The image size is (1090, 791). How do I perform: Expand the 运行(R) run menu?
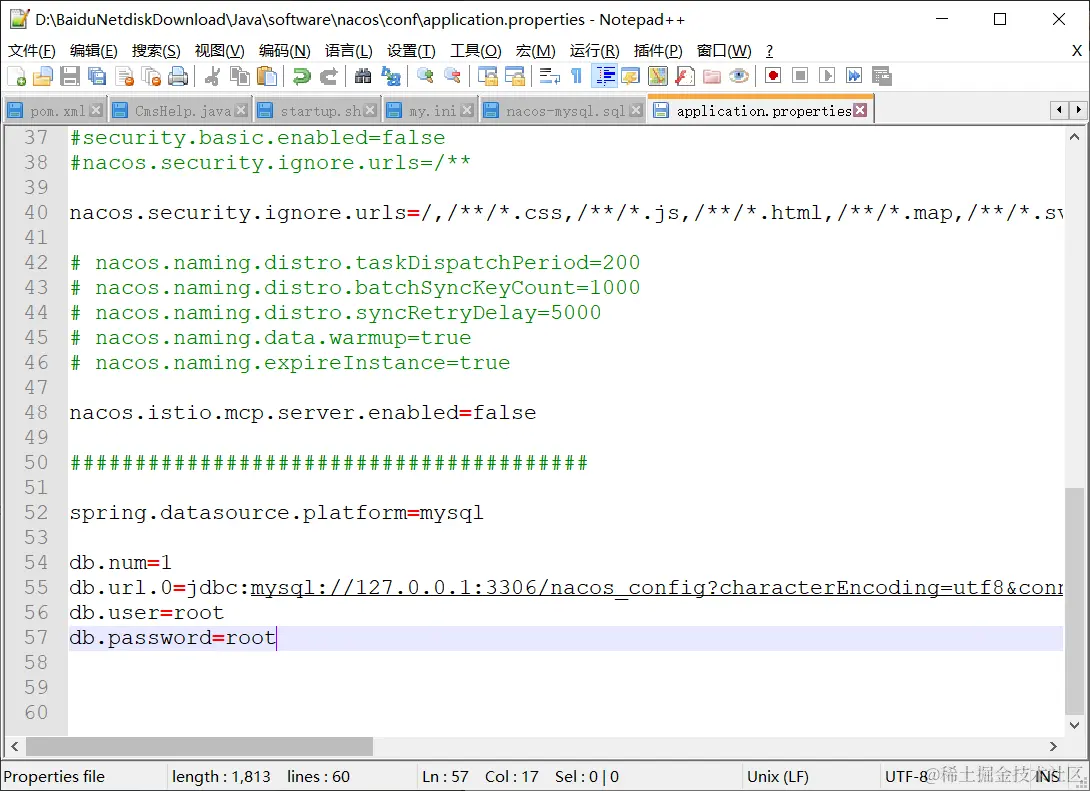pyautogui.click(x=594, y=51)
